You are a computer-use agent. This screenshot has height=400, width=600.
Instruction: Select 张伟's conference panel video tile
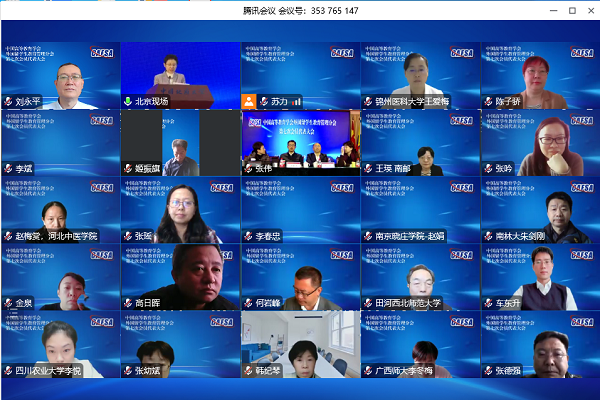point(300,140)
